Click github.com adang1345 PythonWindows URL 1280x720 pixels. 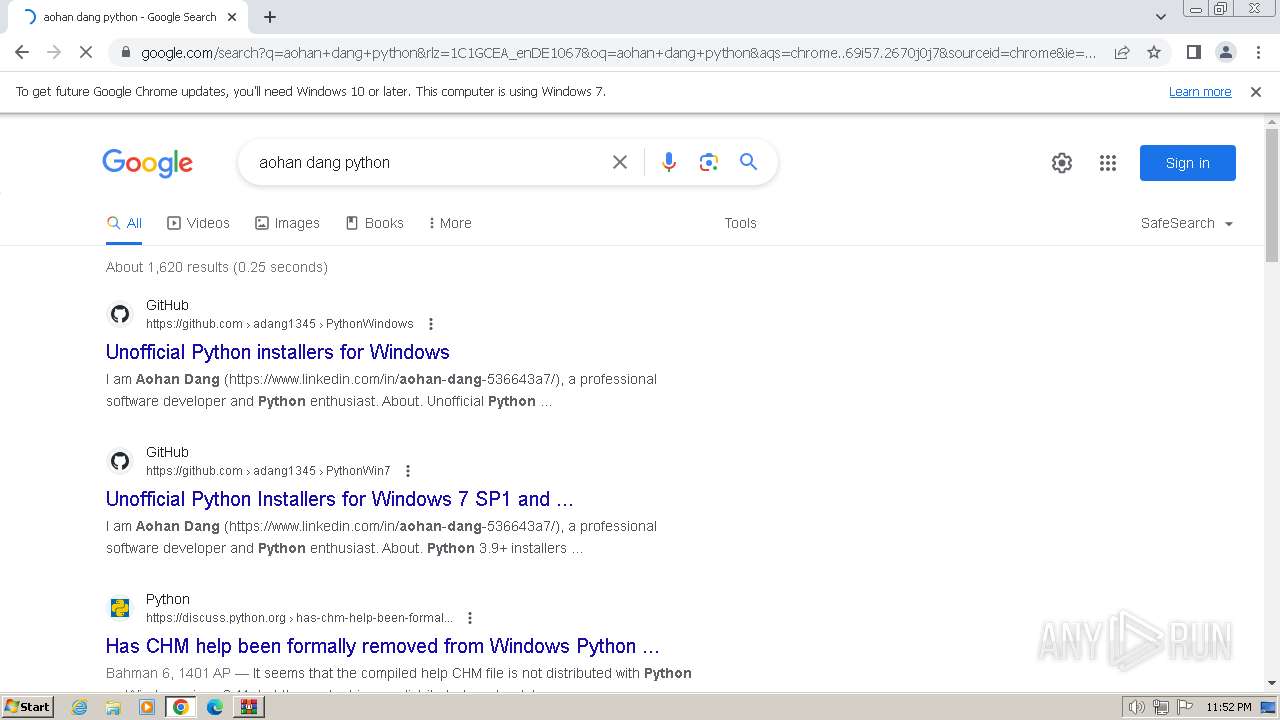[280, 324]
